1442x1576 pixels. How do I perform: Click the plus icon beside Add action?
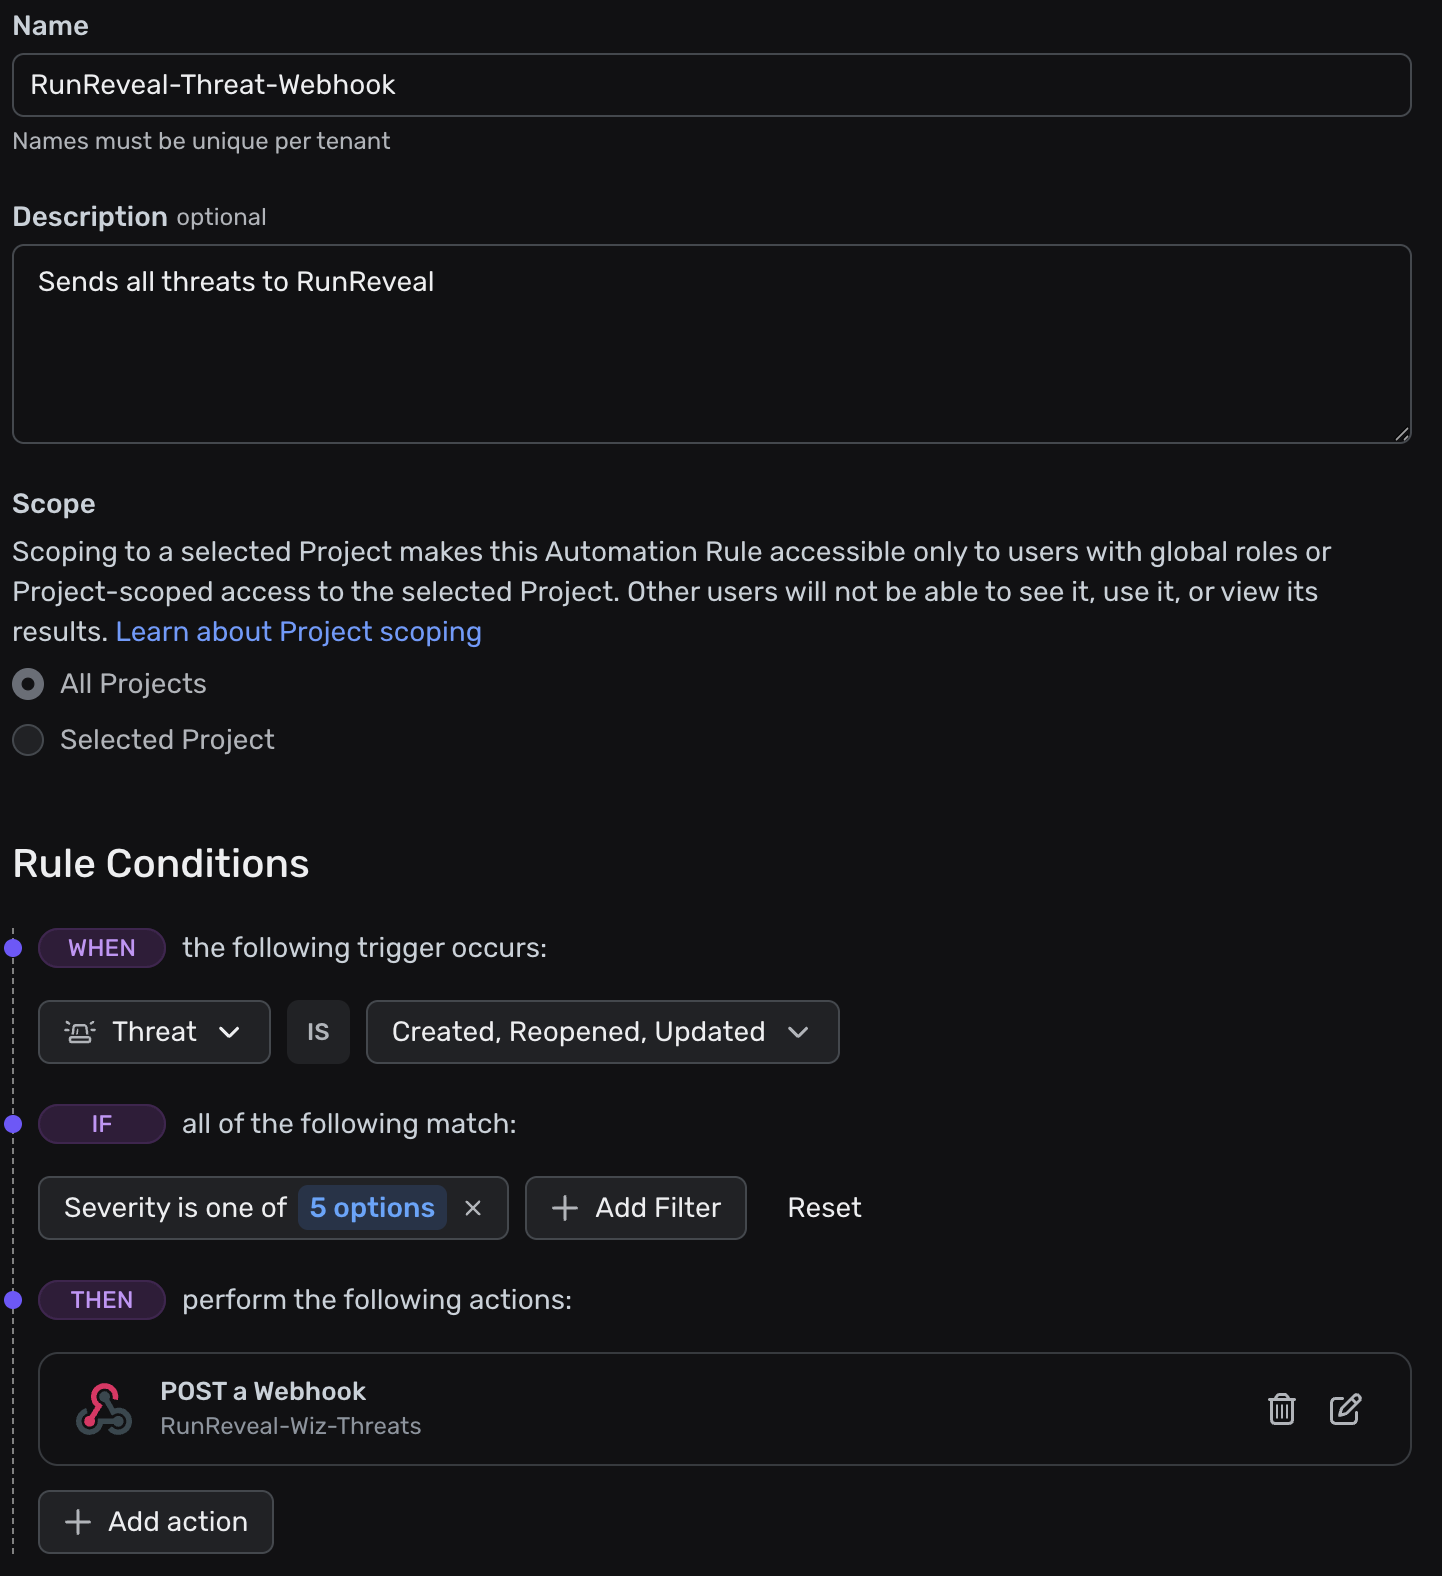(x=76, y=1521)
